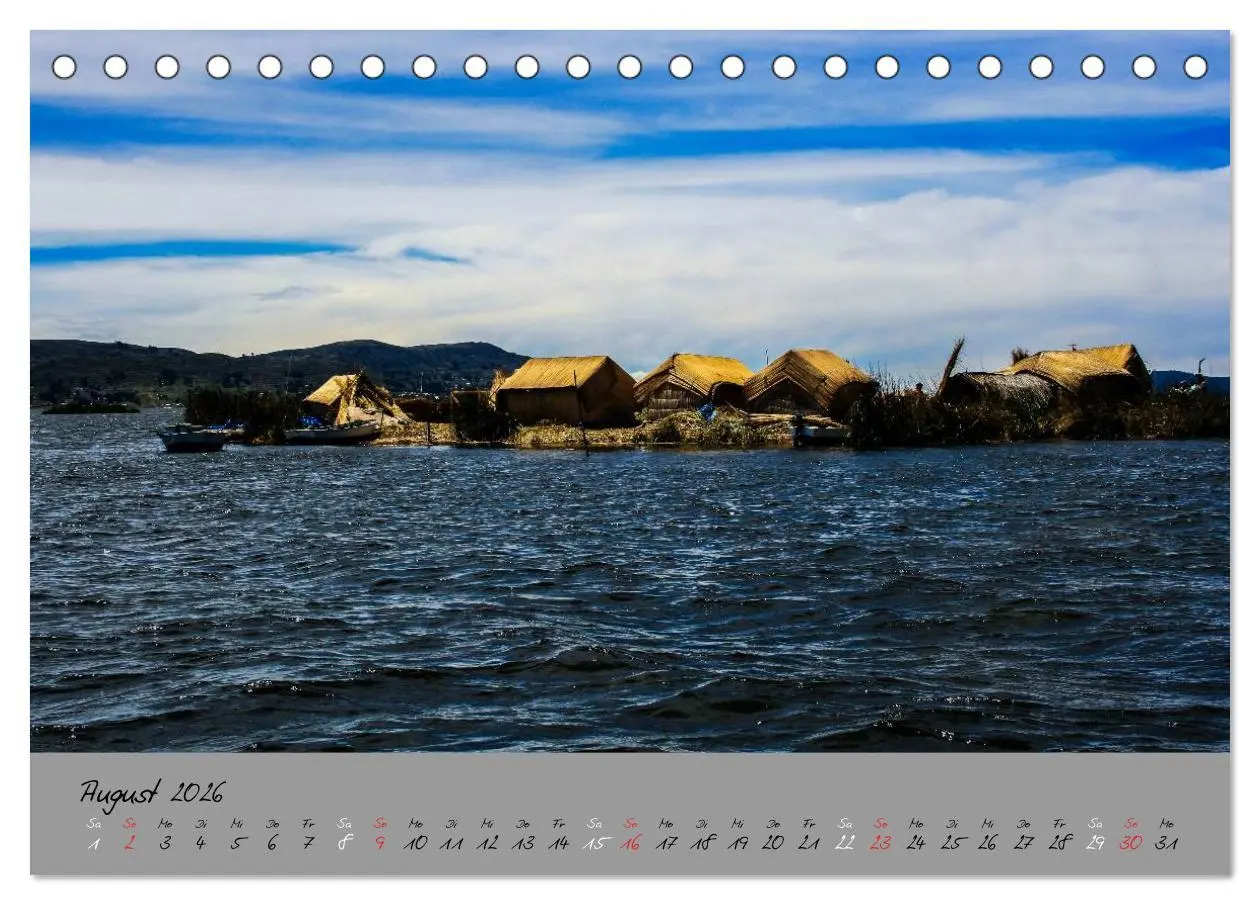
Task: Choose calendar date 20
Action: 773,843
